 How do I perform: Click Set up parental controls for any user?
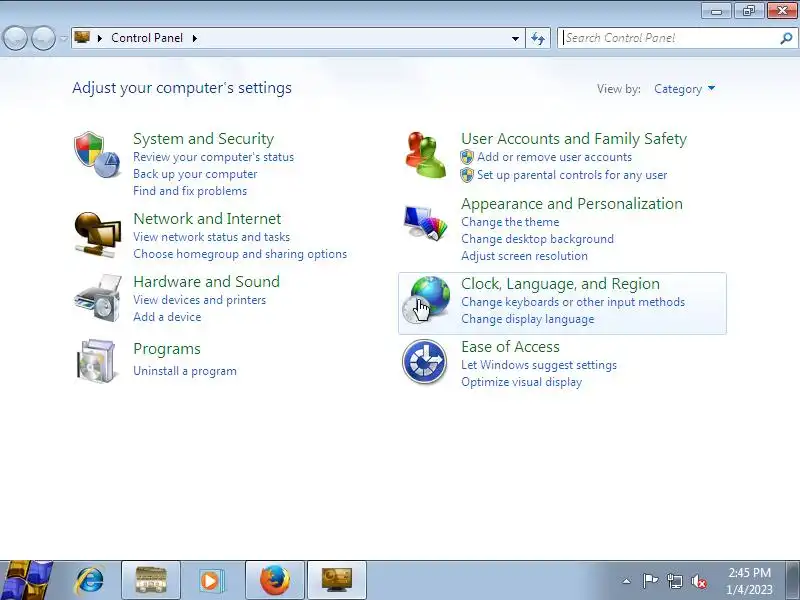[572, 175]
